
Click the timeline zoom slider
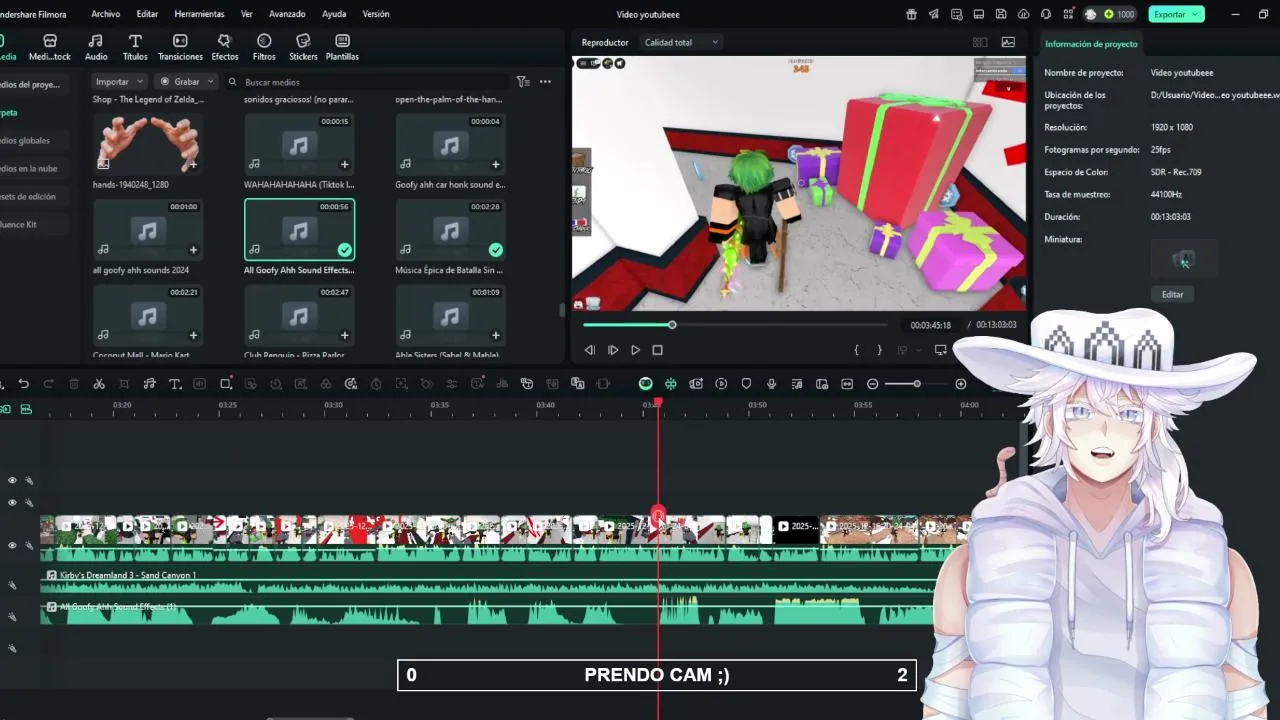916,384
